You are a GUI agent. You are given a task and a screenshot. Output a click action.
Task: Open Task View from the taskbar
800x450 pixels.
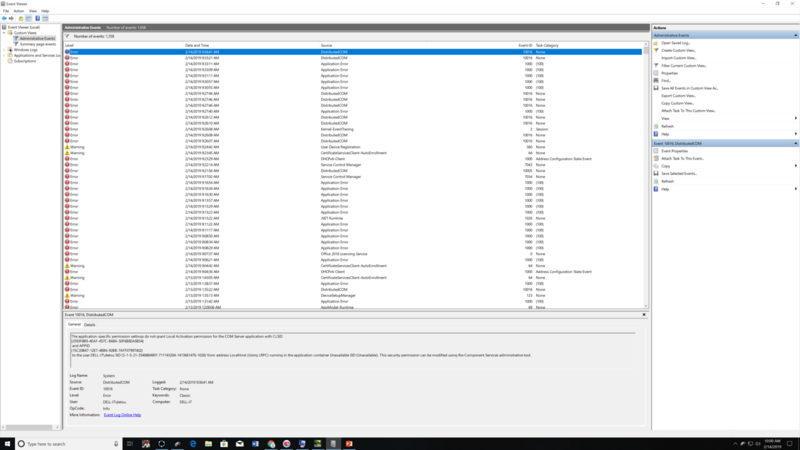coord(130,444)
